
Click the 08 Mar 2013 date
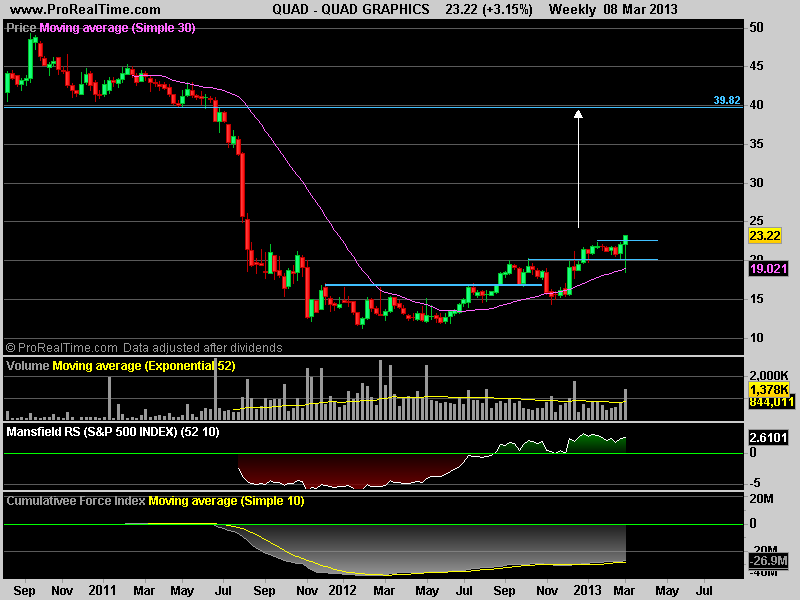(x=640, y=9)
